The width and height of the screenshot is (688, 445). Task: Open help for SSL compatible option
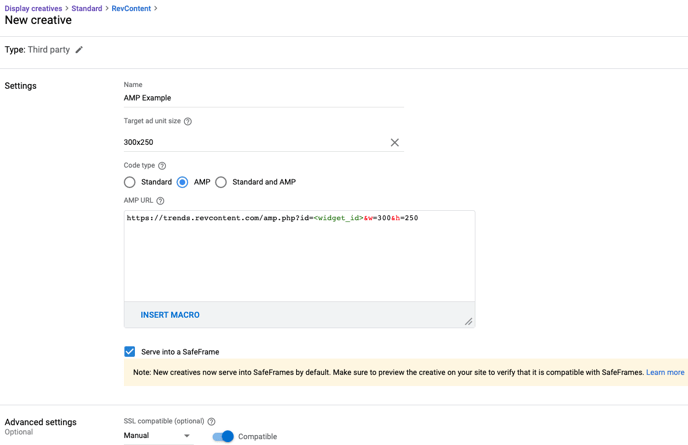coord(211,421)
